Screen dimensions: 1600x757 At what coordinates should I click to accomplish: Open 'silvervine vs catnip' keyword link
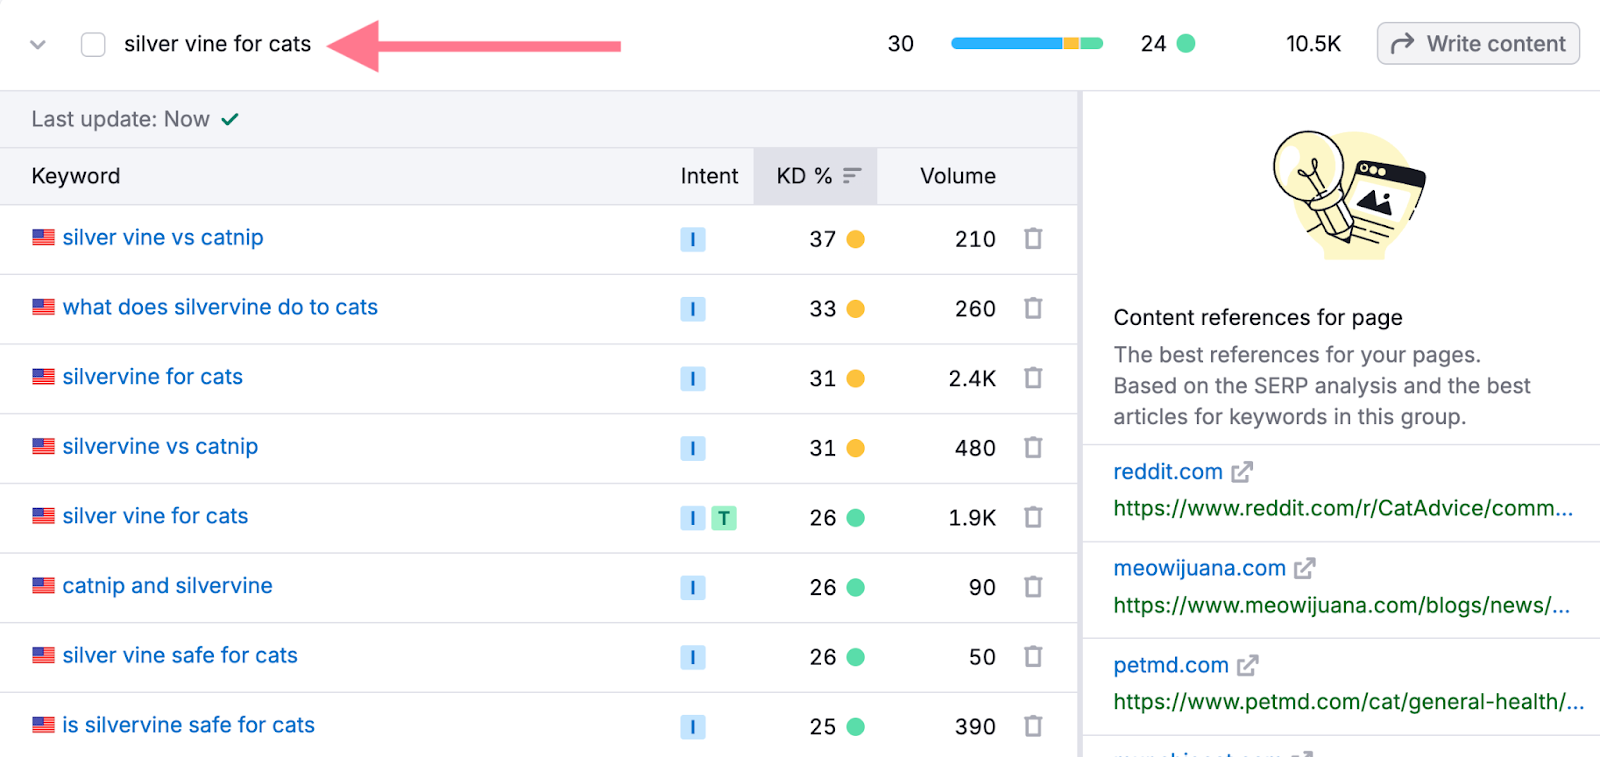(160, 447)
